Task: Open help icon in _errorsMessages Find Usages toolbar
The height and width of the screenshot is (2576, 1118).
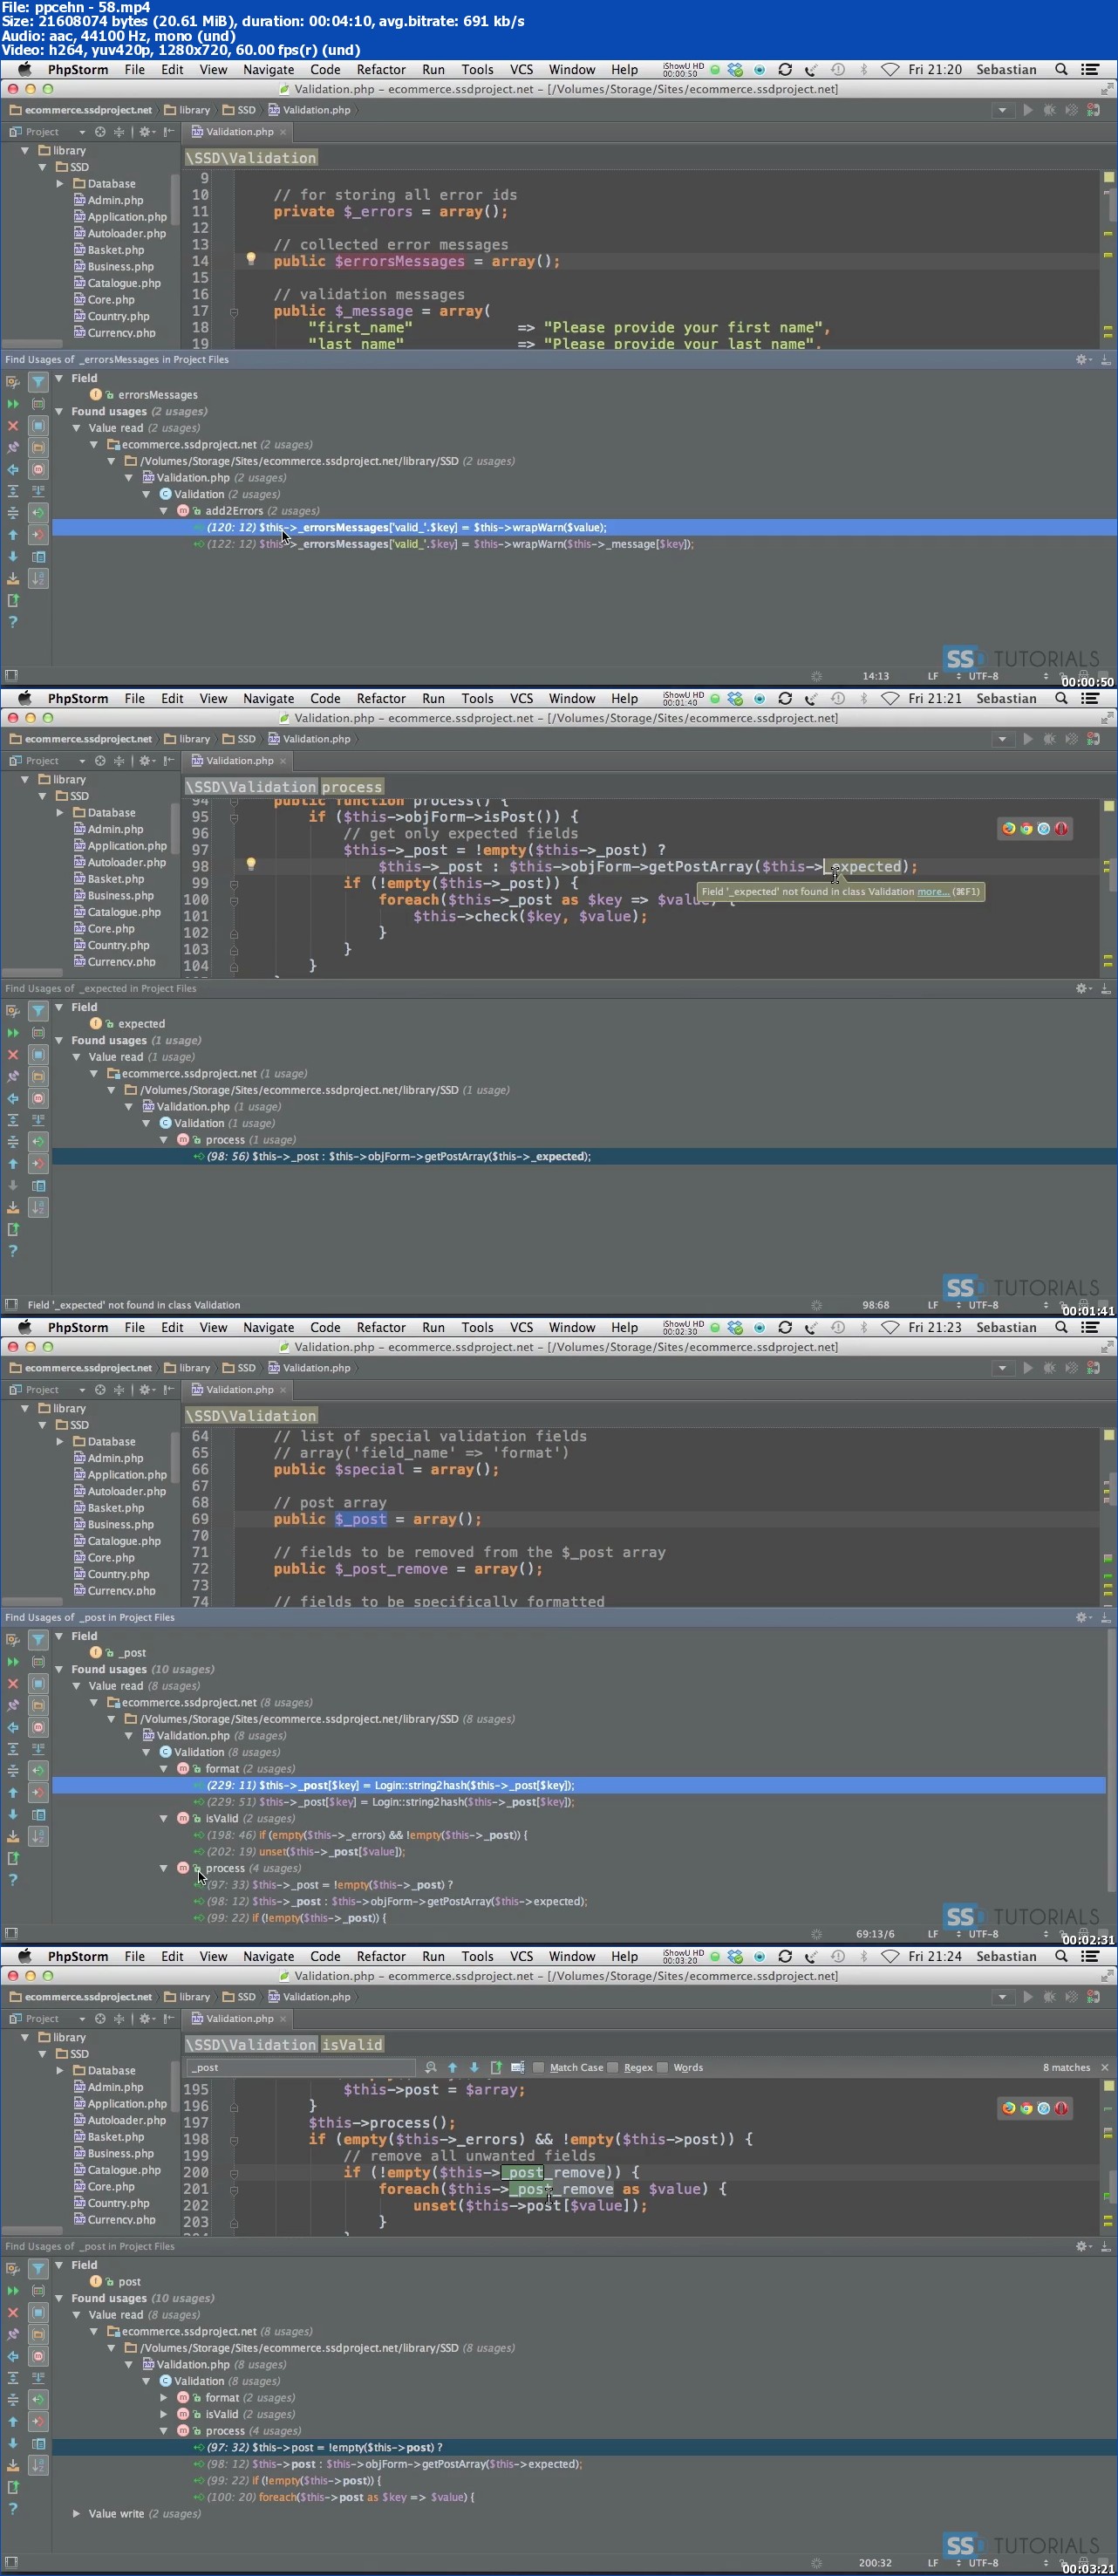Action: [x=13, y=622]
